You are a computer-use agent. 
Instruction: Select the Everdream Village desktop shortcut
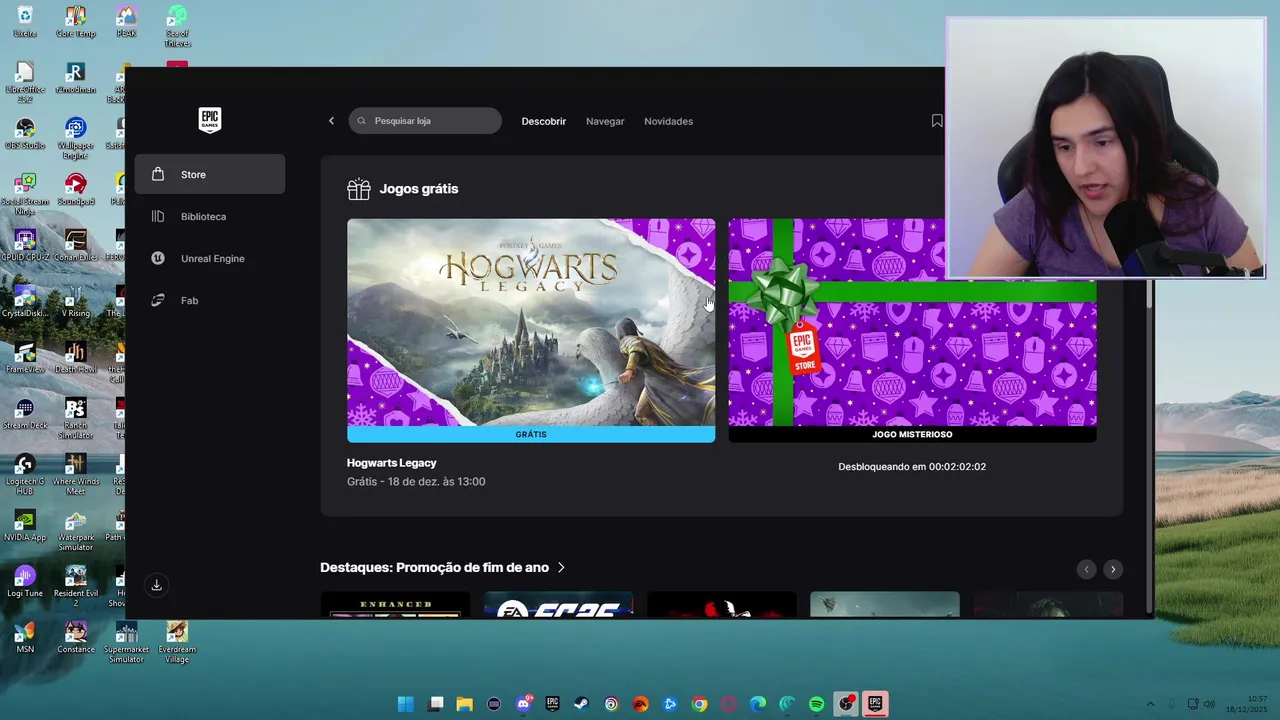click(177, 643)
